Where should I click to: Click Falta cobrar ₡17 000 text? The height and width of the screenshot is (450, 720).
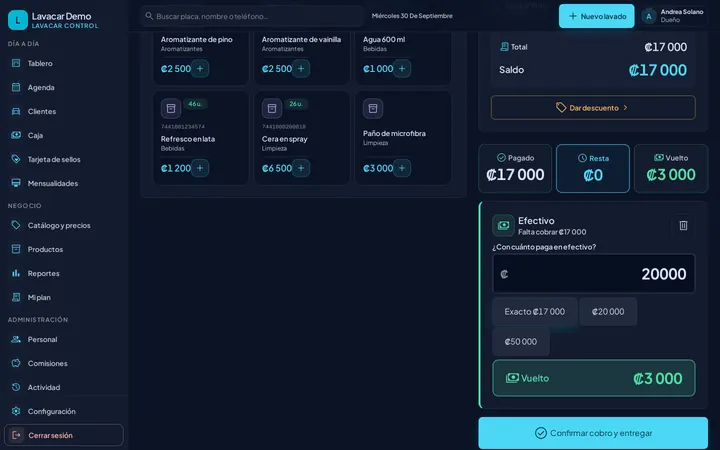(552, 232)
